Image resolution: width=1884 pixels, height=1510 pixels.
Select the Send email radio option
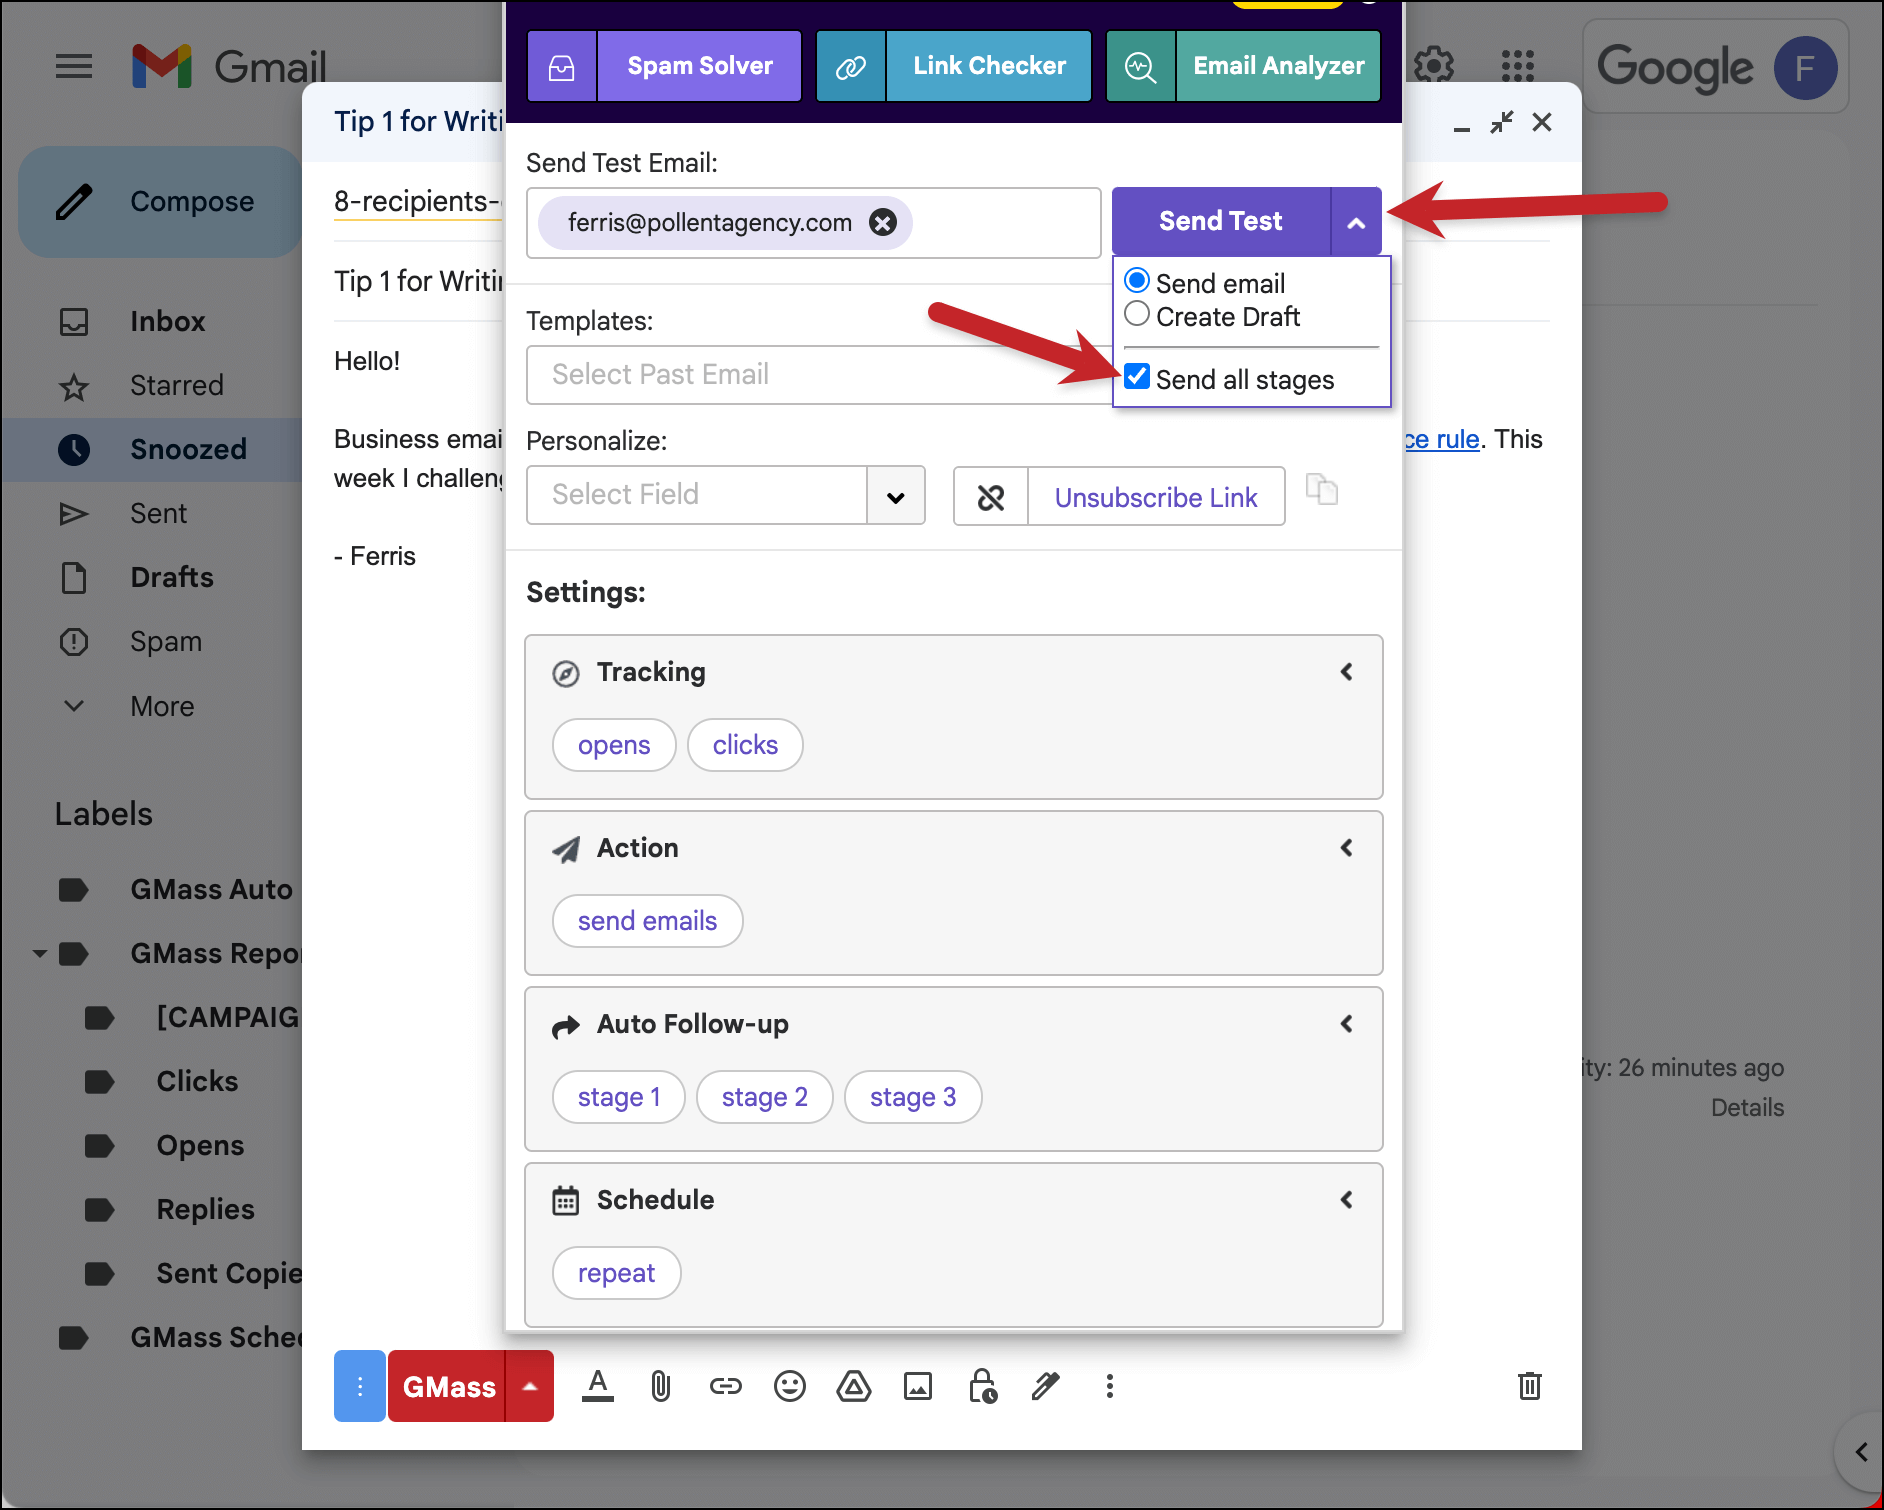(1137, 281)
